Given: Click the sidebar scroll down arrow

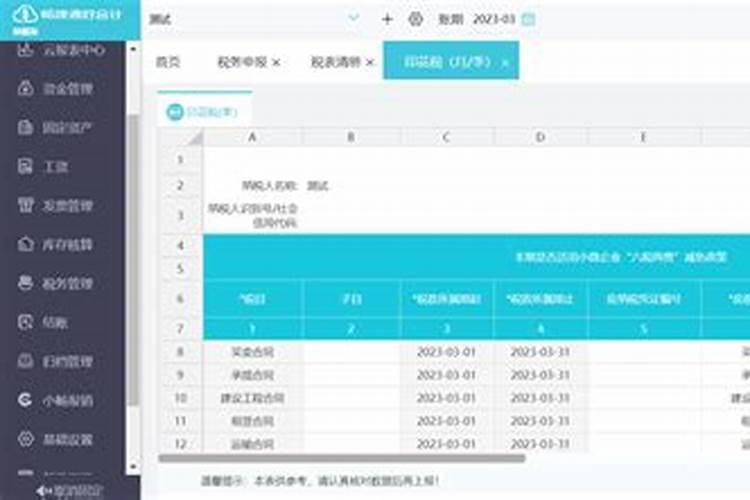Looking at the screenshot, I should 133,466.
